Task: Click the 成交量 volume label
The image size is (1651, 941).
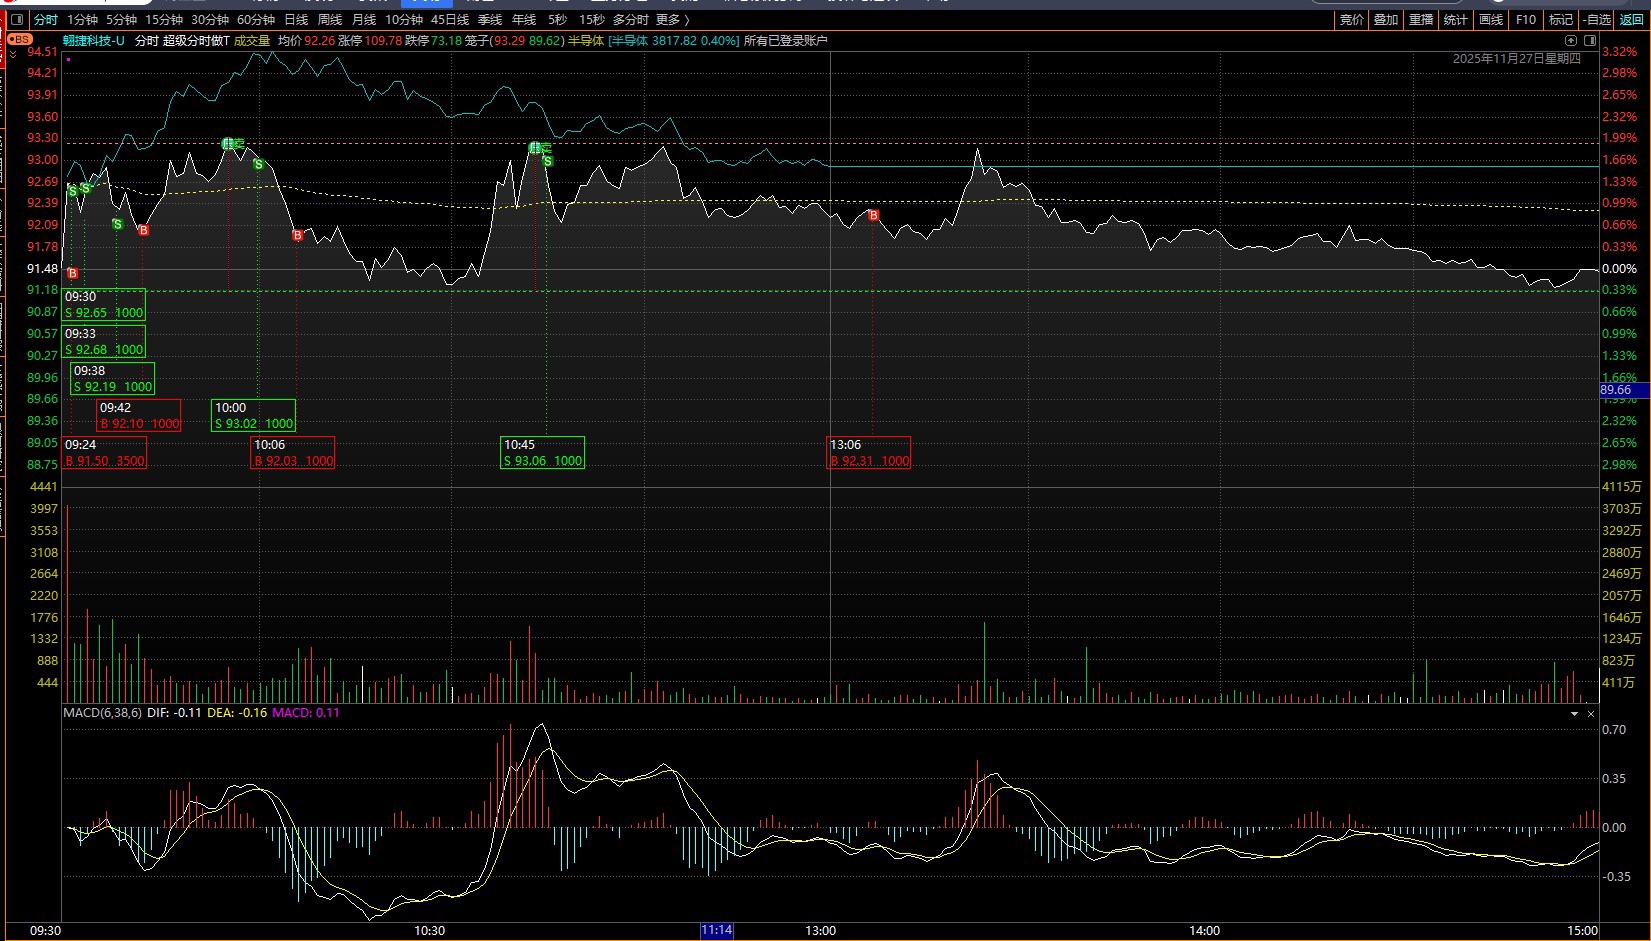Action: [252, 41]
